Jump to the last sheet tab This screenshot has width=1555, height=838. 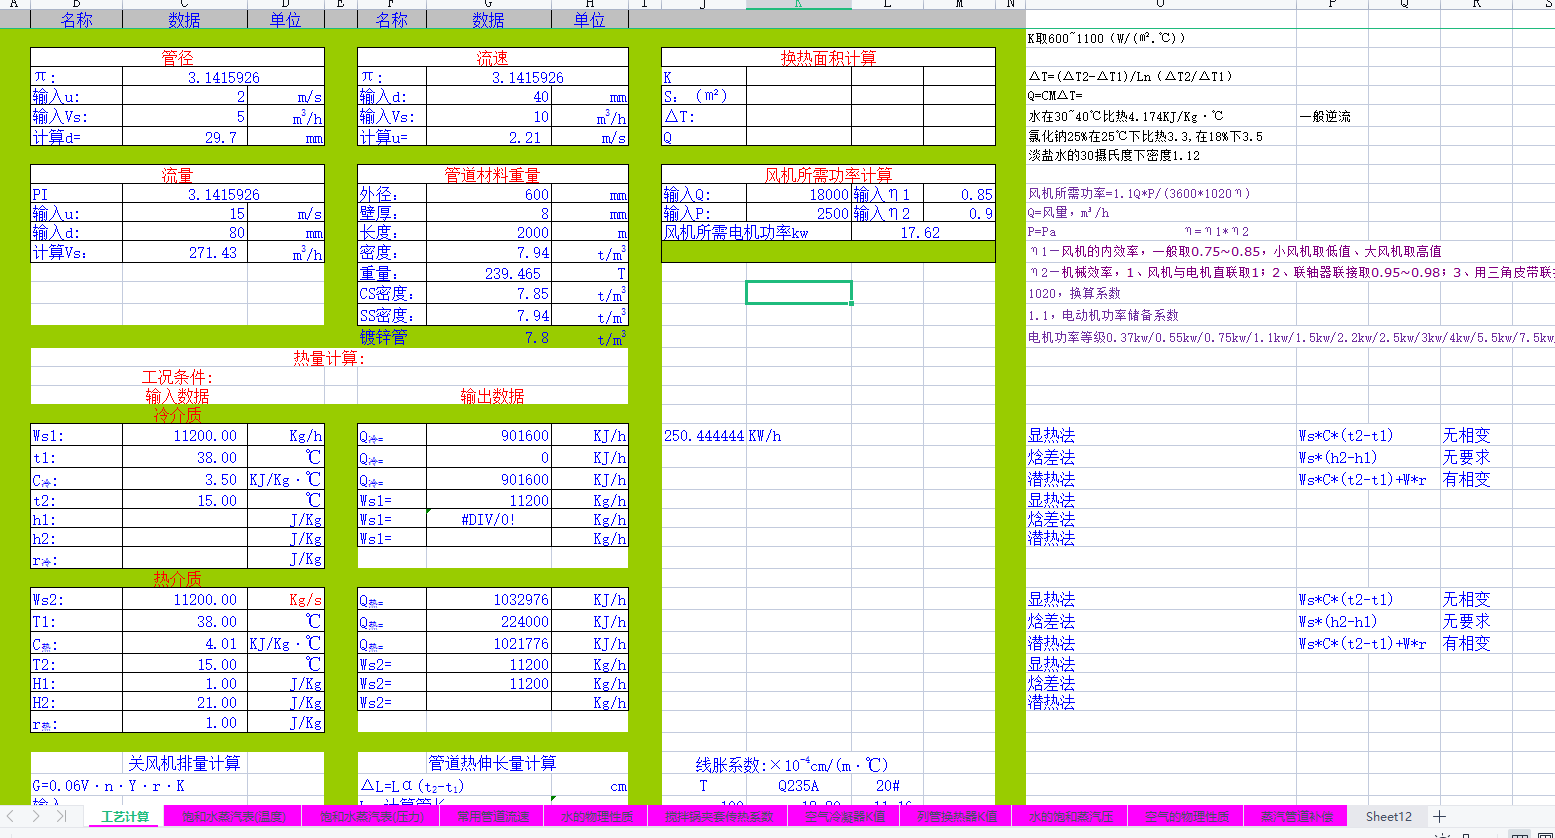tap(61, 817)
